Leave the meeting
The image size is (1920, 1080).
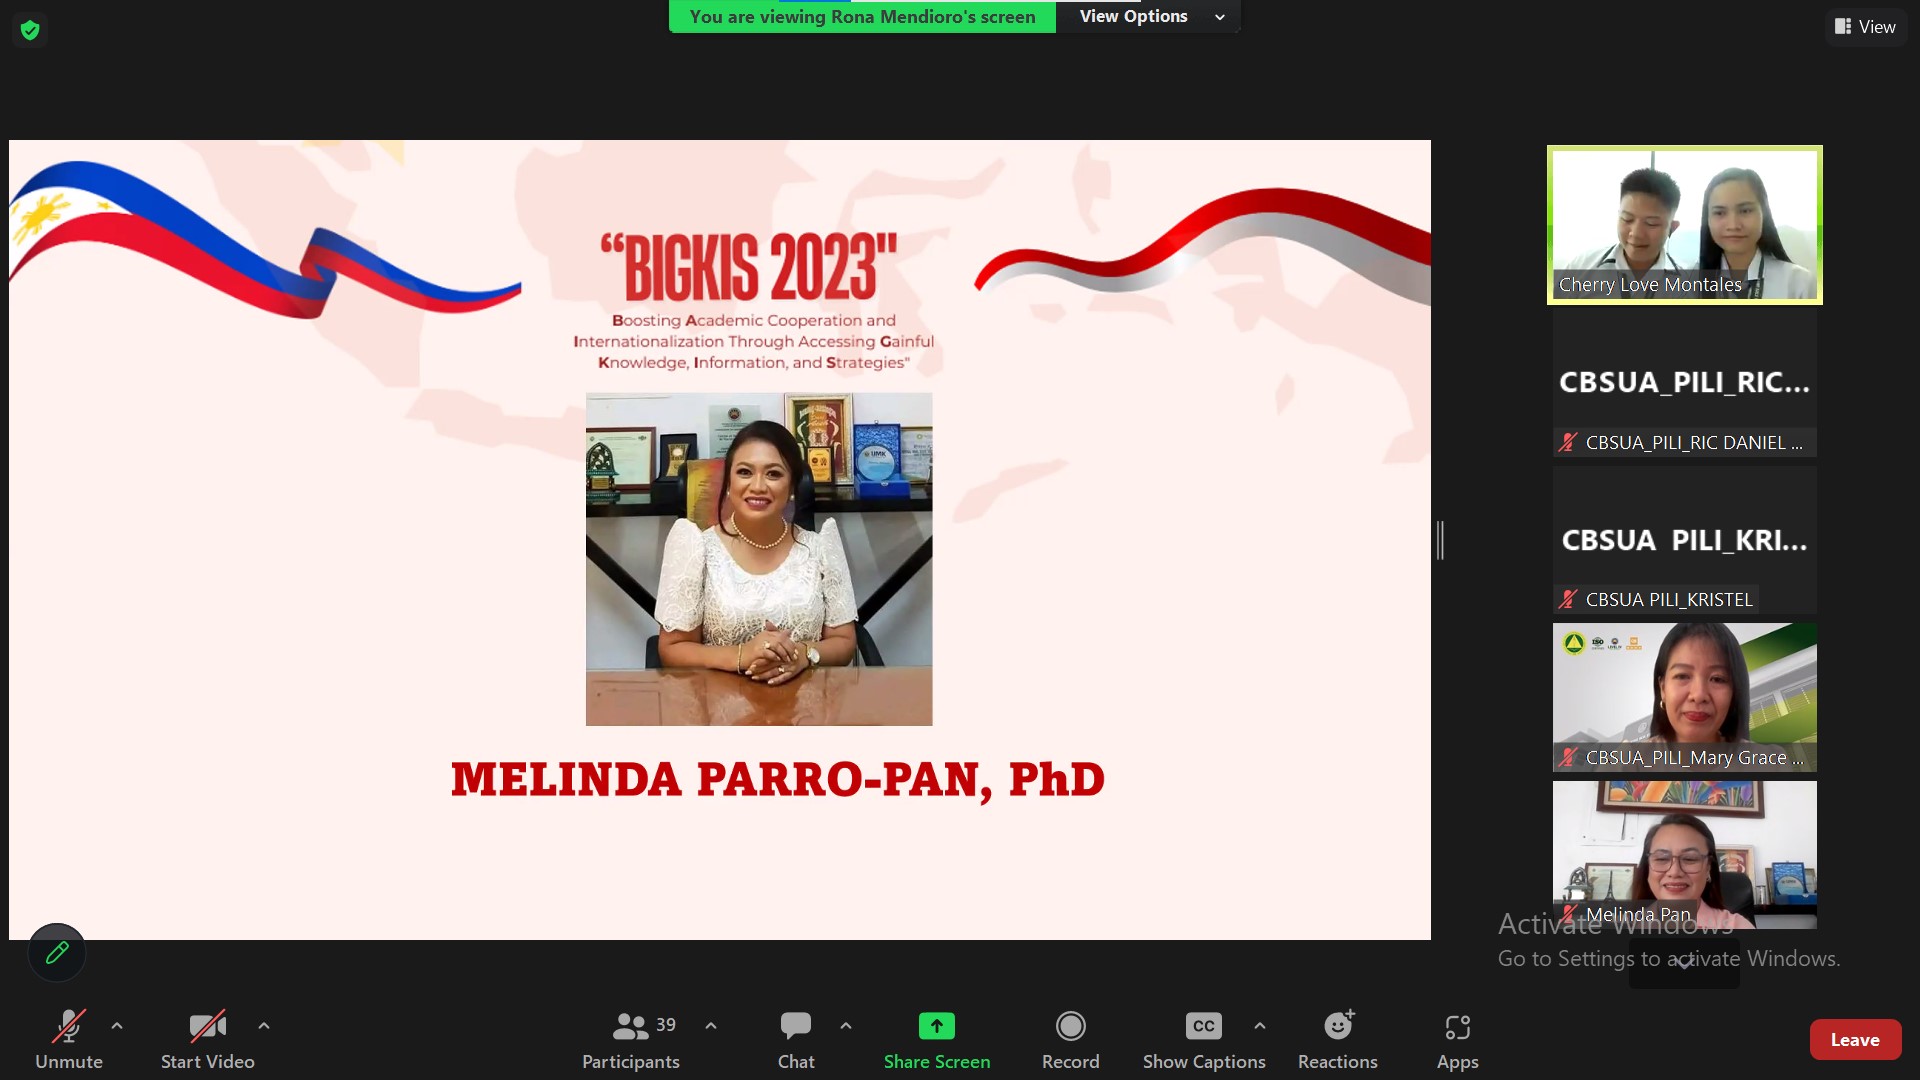coord(1854,1040)
